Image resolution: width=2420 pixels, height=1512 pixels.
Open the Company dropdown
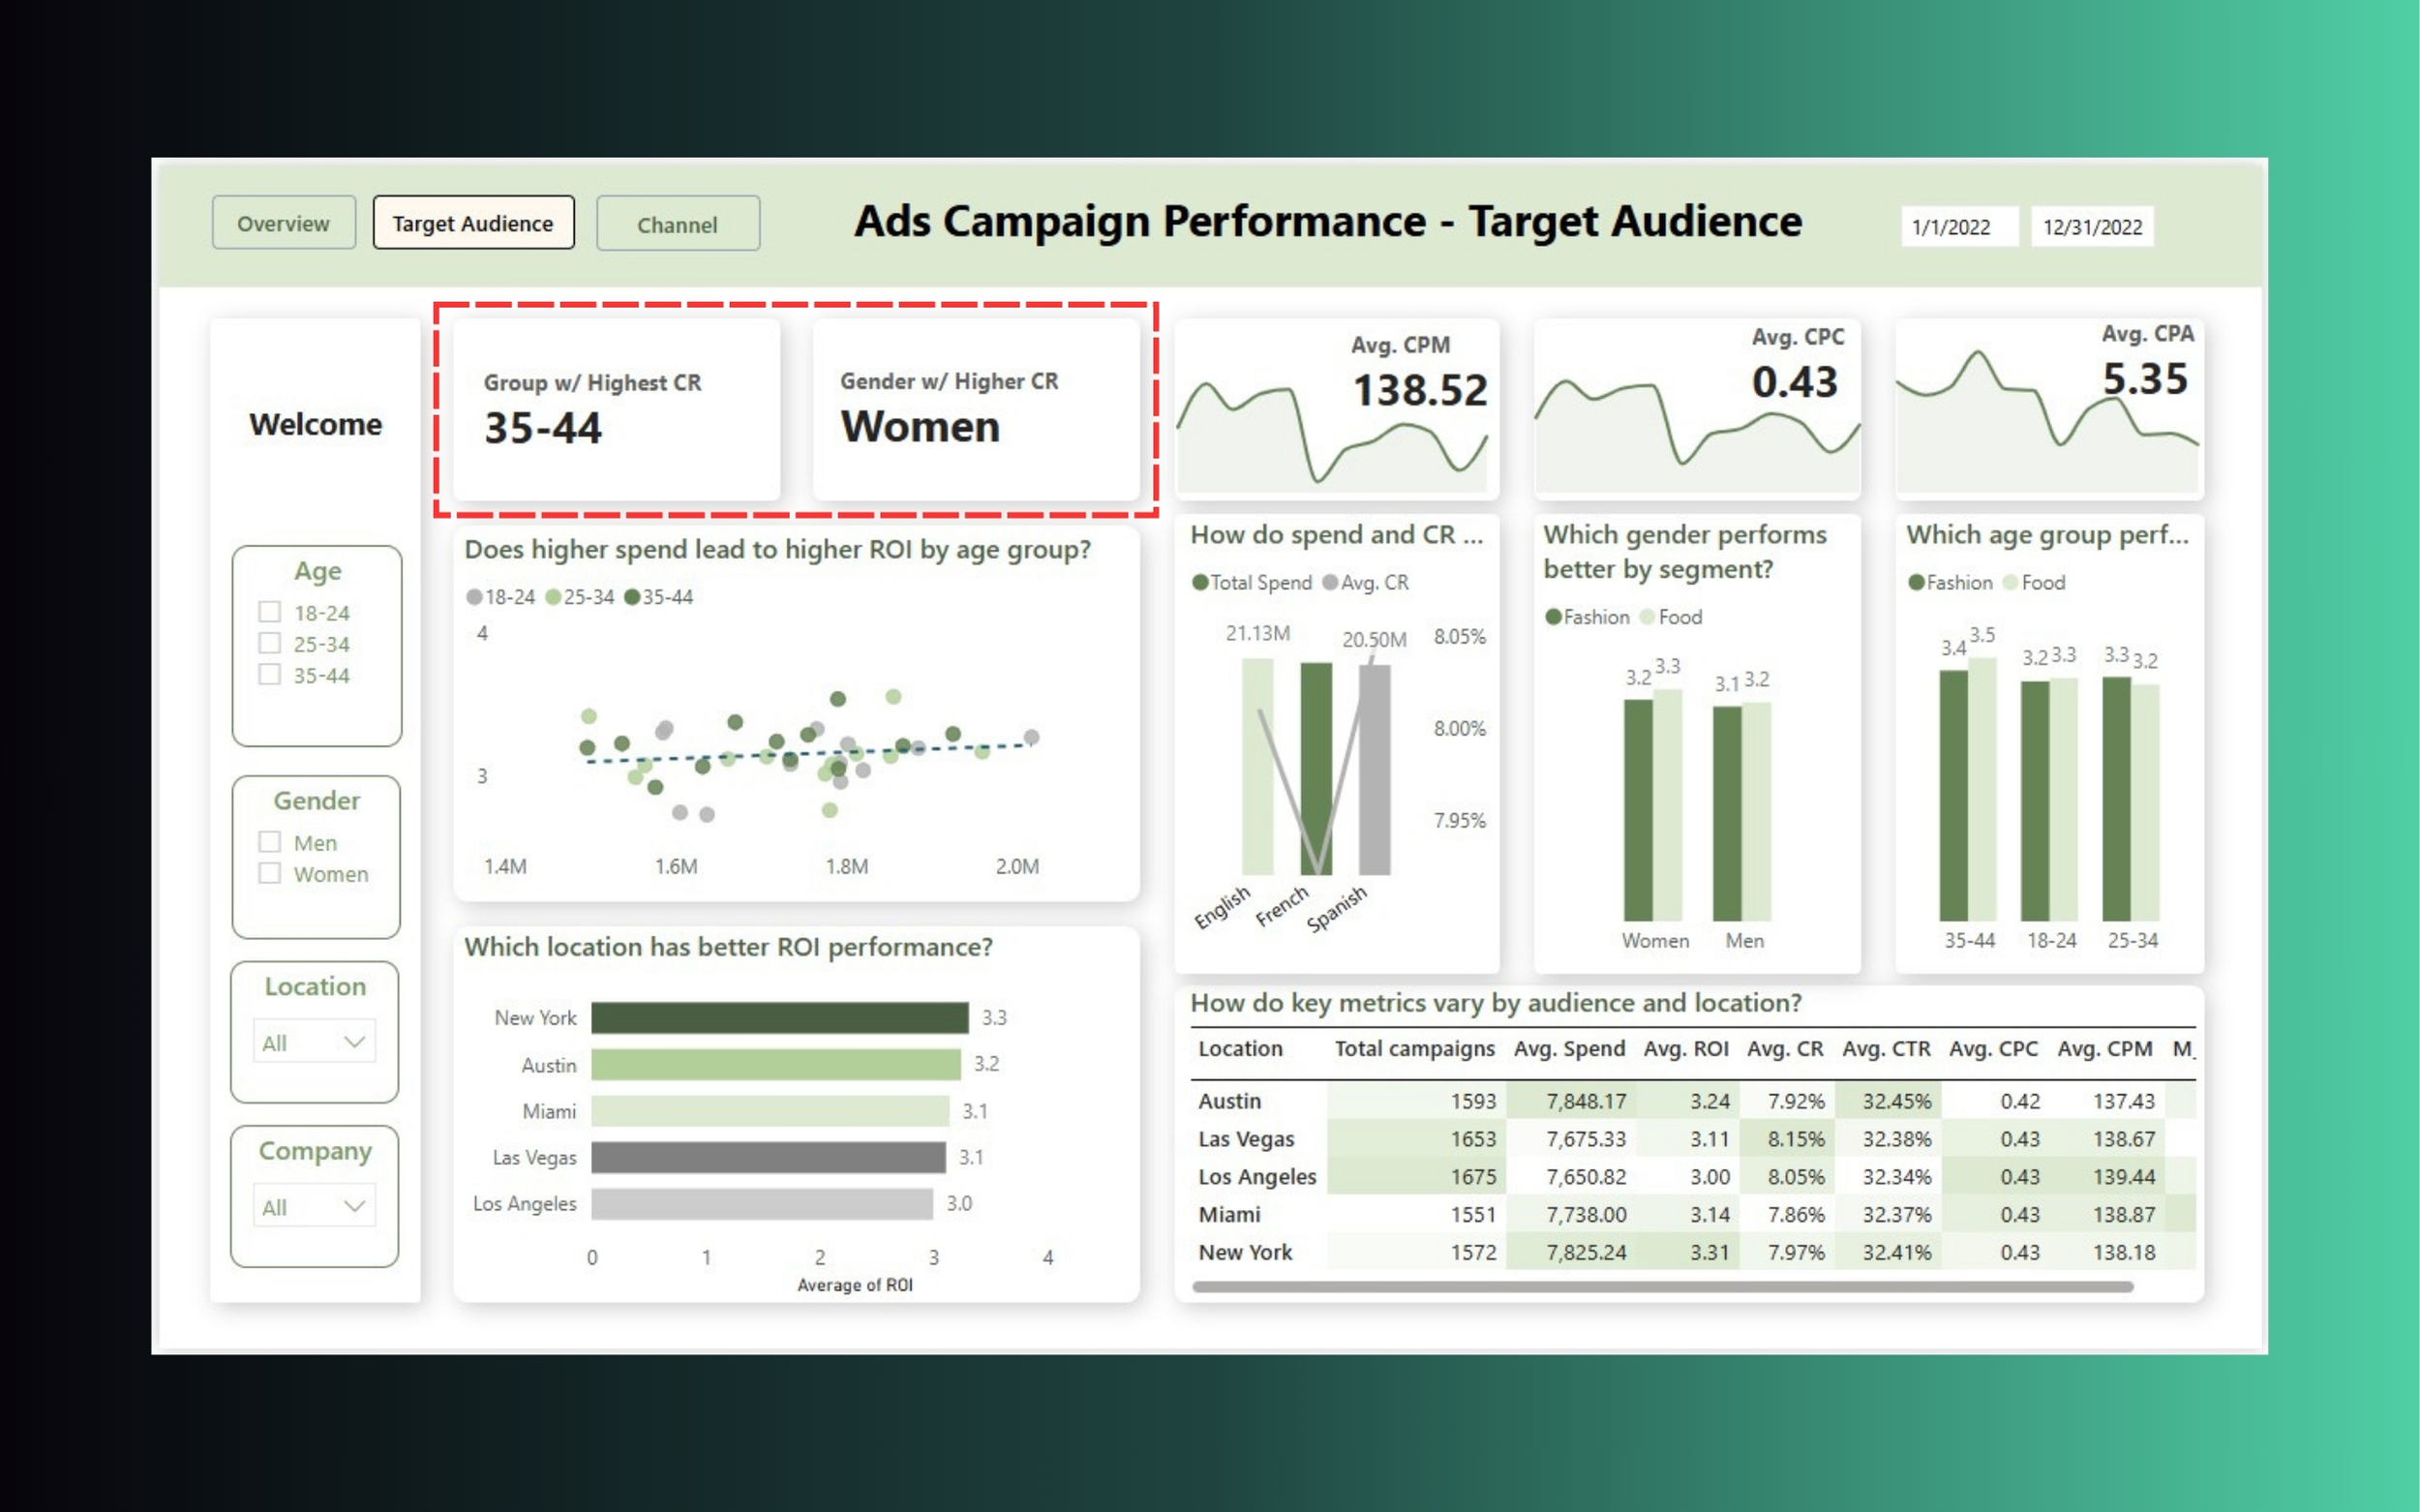[x=314, y=1206]
